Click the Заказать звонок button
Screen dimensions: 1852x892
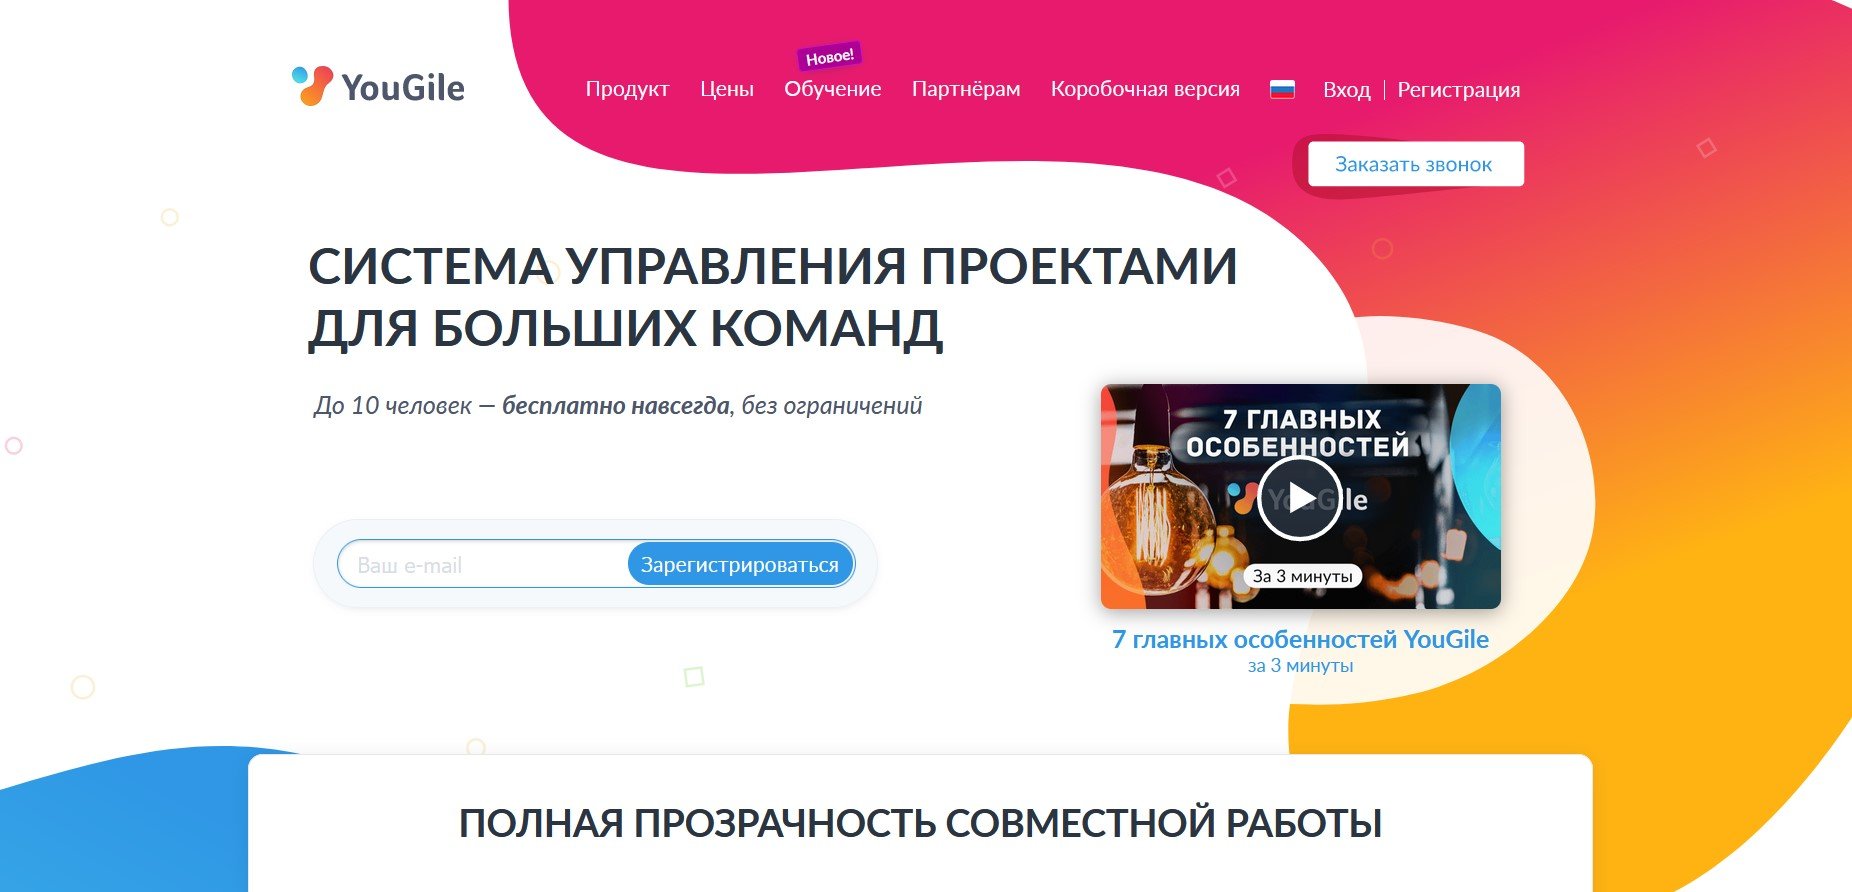point(1416,164)
